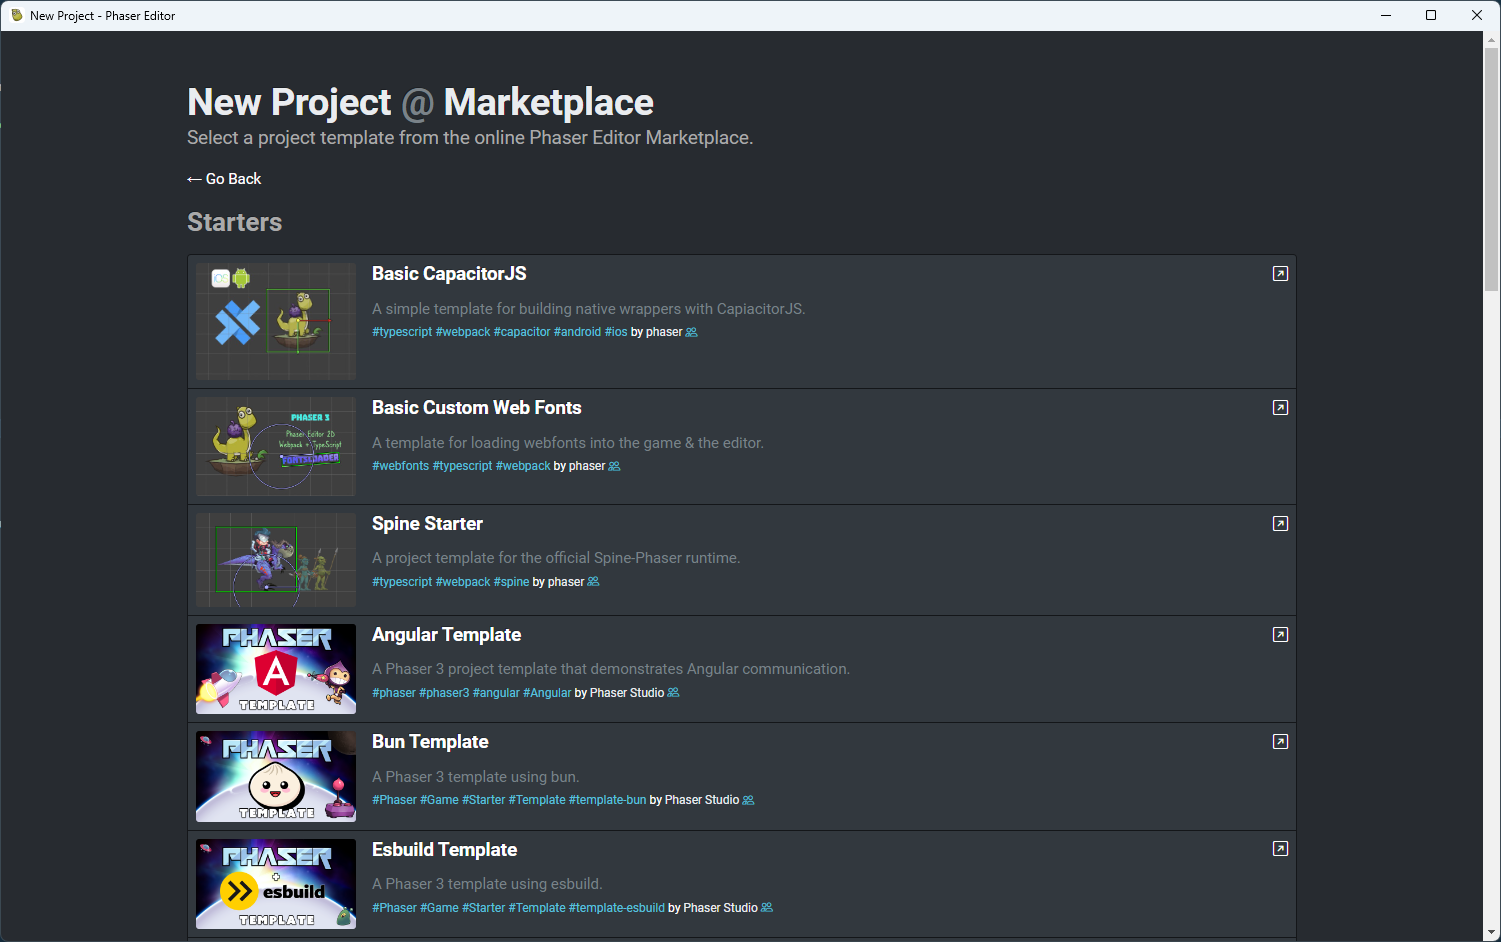Click scrollbar up arrow
Screen dimensions: 1501x942
[x=1492, y=39]
